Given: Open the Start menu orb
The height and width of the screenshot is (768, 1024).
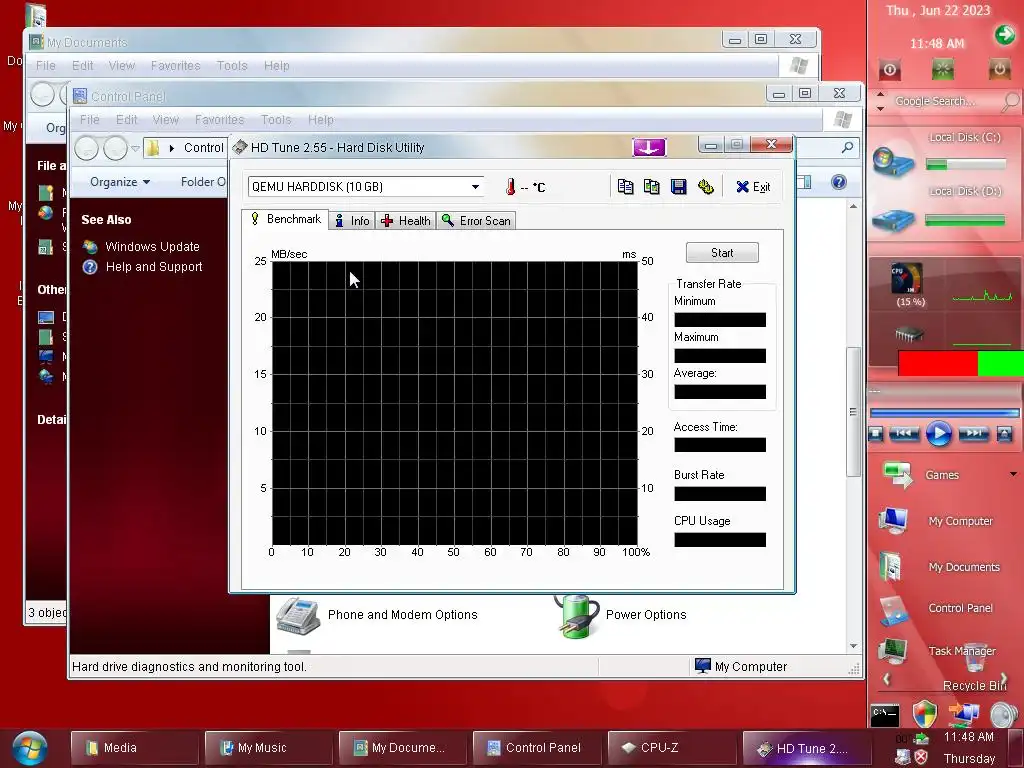Looking at the screenshot, I should [29, 748].
